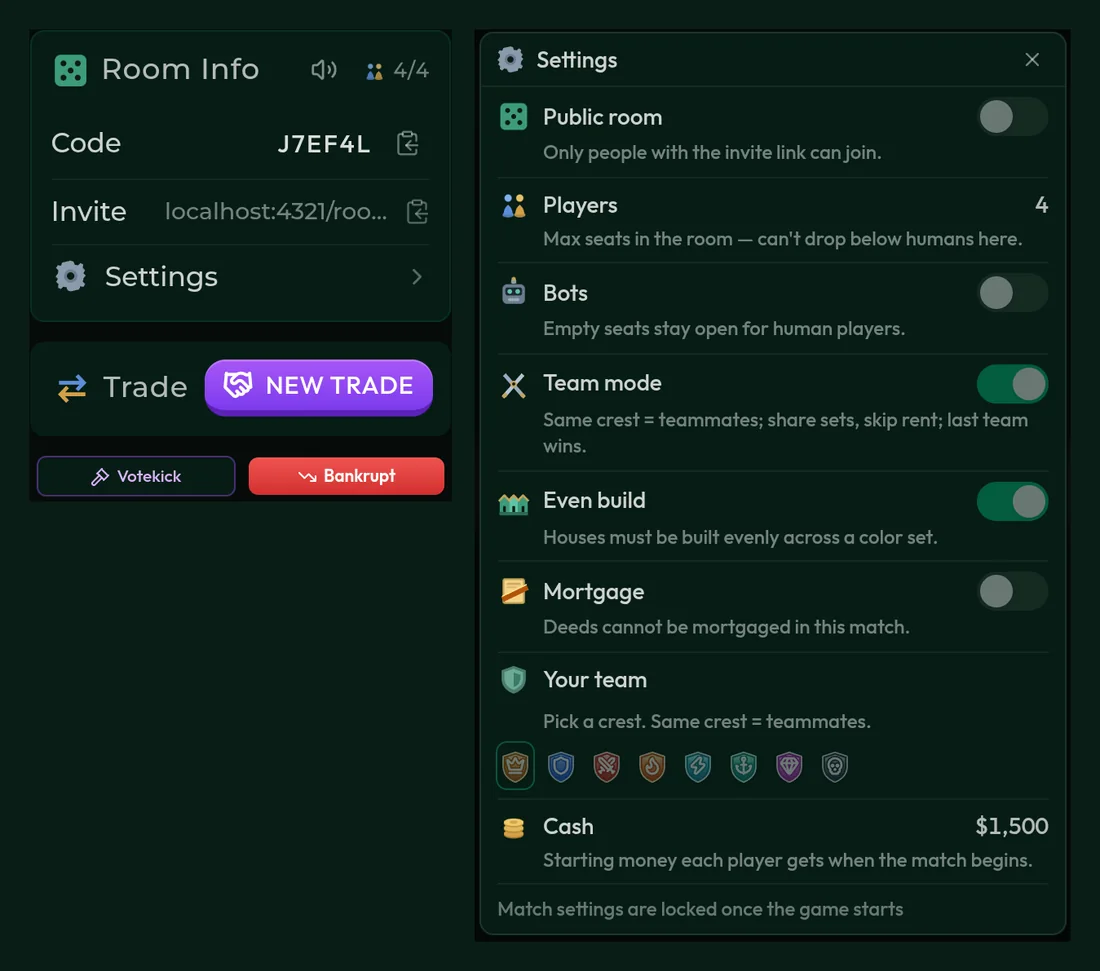This screenshot has height=971, width=1100.
Task: Click the Even build houses icon
Action: point(514,503)
